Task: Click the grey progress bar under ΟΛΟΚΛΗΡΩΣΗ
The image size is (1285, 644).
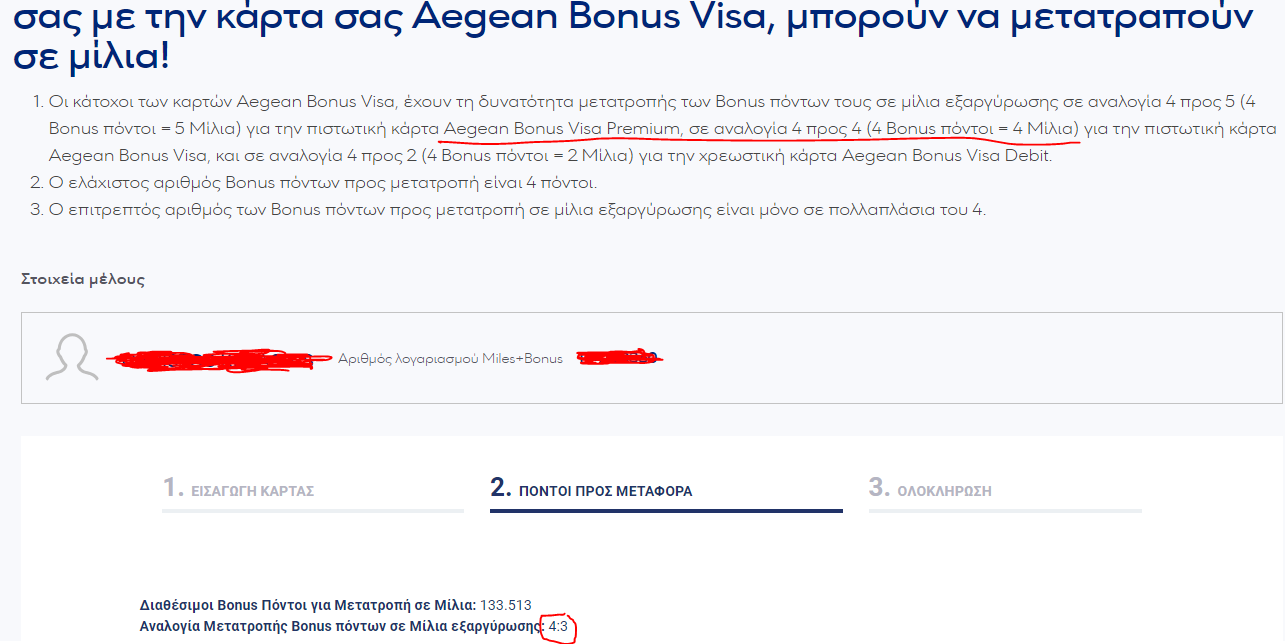Action: 1005,511
